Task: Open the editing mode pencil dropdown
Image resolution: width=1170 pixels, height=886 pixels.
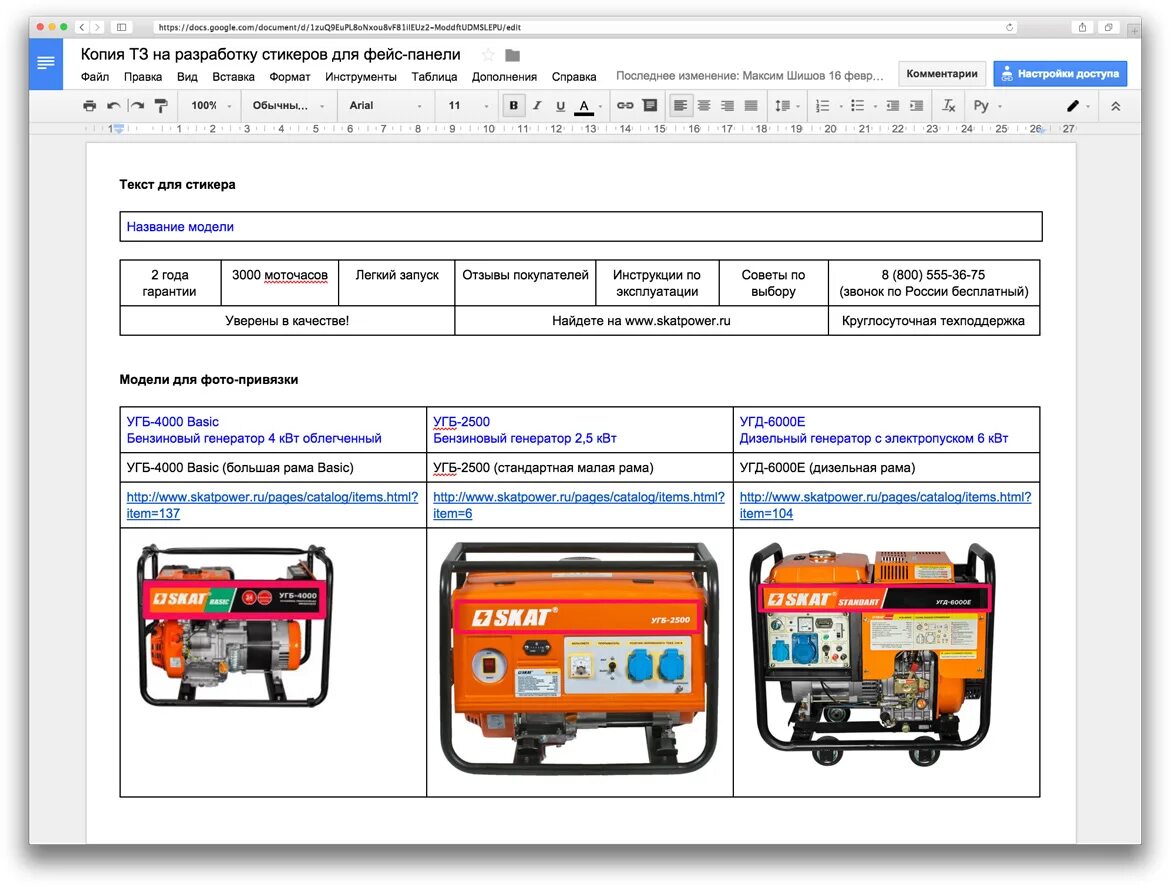Action: click(1077, 106)
